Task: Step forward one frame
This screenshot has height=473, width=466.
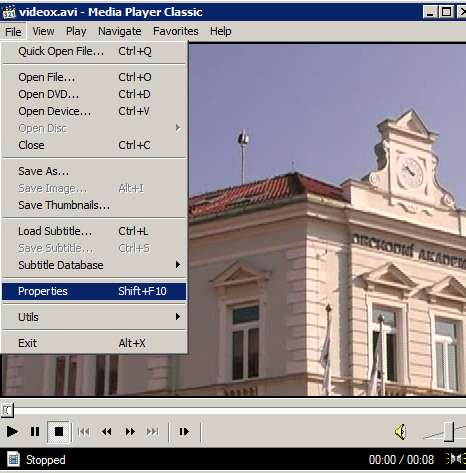Action: (184, 432)
